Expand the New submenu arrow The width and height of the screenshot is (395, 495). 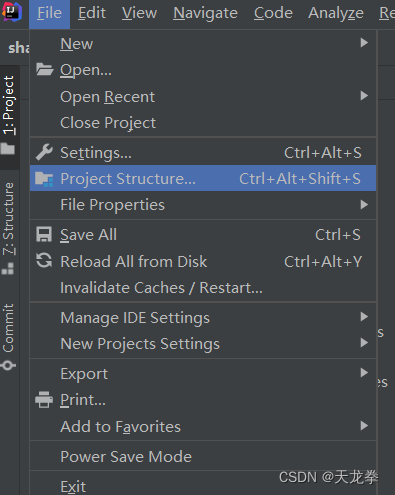[364, 43]
